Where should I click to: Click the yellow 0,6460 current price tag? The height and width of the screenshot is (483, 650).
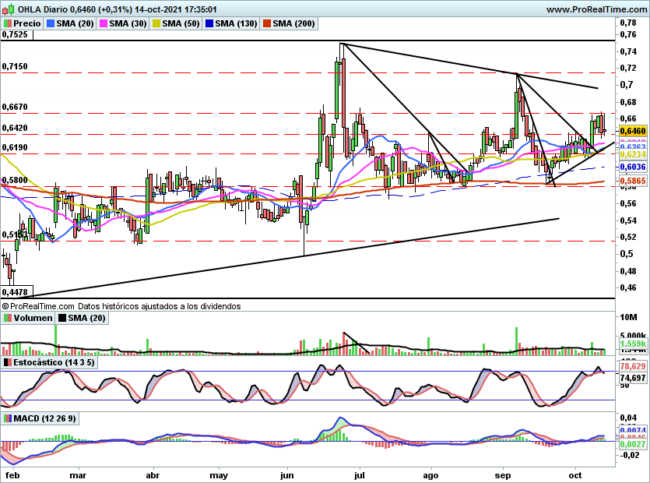(633, 131)
